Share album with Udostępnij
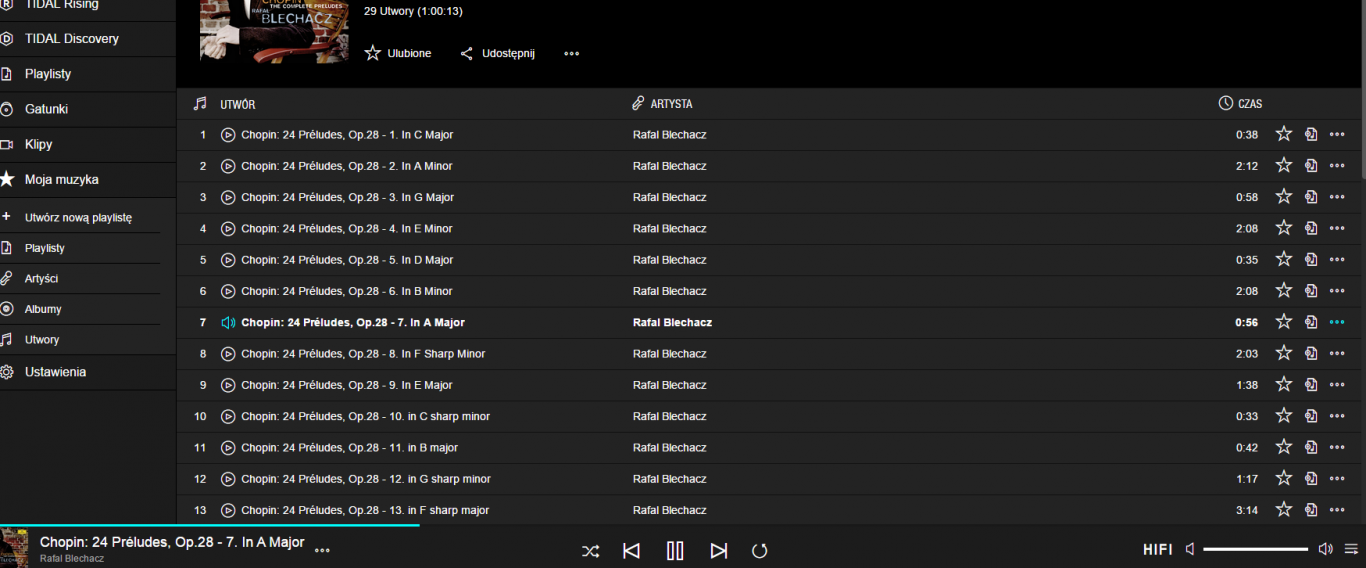The height and width of the screenshot is (568, 1366). (497, 53)
